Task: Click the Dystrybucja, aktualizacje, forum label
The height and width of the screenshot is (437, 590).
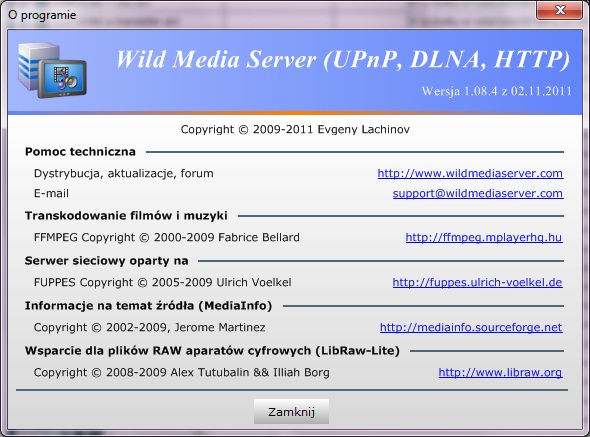Action: coord(123,173)
